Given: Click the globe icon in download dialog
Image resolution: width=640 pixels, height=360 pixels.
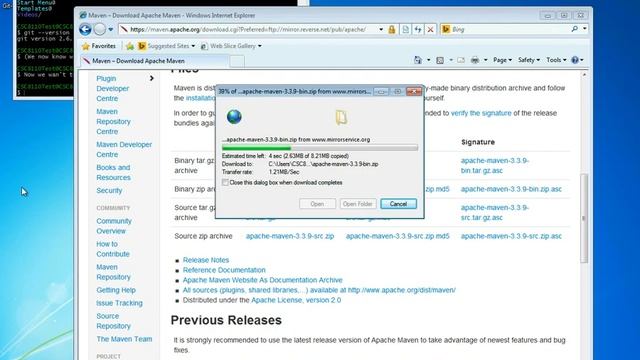Looking at the screenshot, I should [234, 117].
